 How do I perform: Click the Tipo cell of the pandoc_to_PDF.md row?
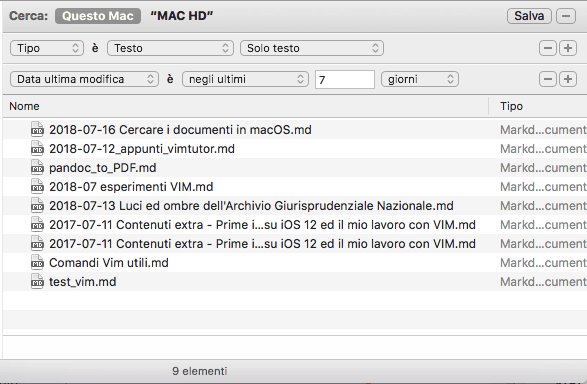pos(543,168)
